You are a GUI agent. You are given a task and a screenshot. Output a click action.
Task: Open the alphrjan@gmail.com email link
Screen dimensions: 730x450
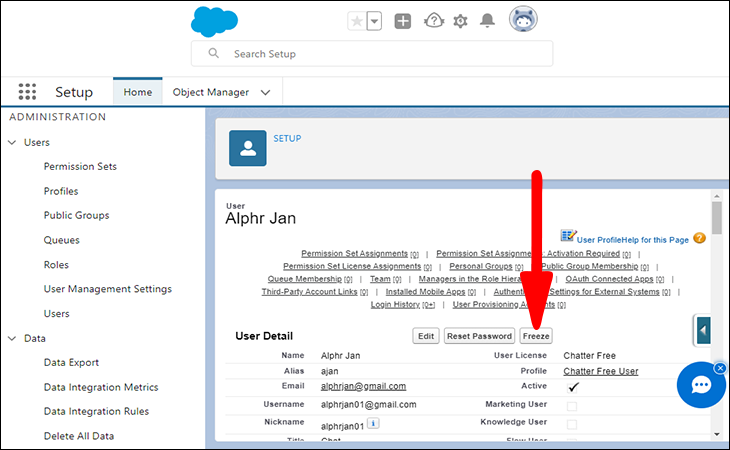363,386
